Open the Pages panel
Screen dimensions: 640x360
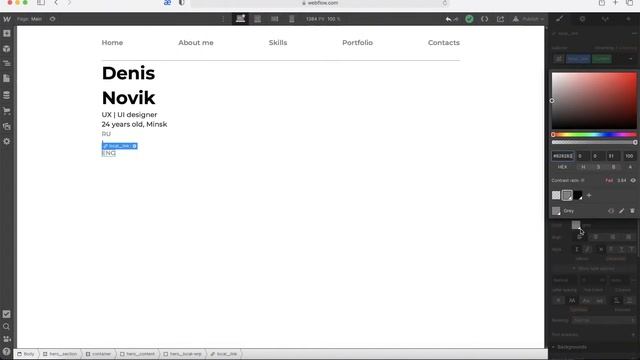pos(7,79)
